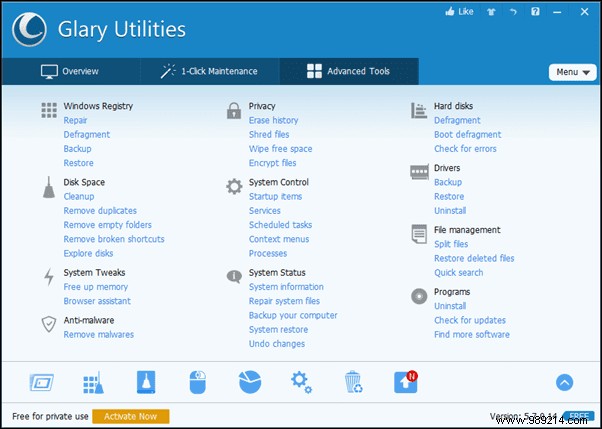Viewport: 602px width, 429px height.
Task: Click the Anti-malware shield icon
Action: (x=49, y=325)
